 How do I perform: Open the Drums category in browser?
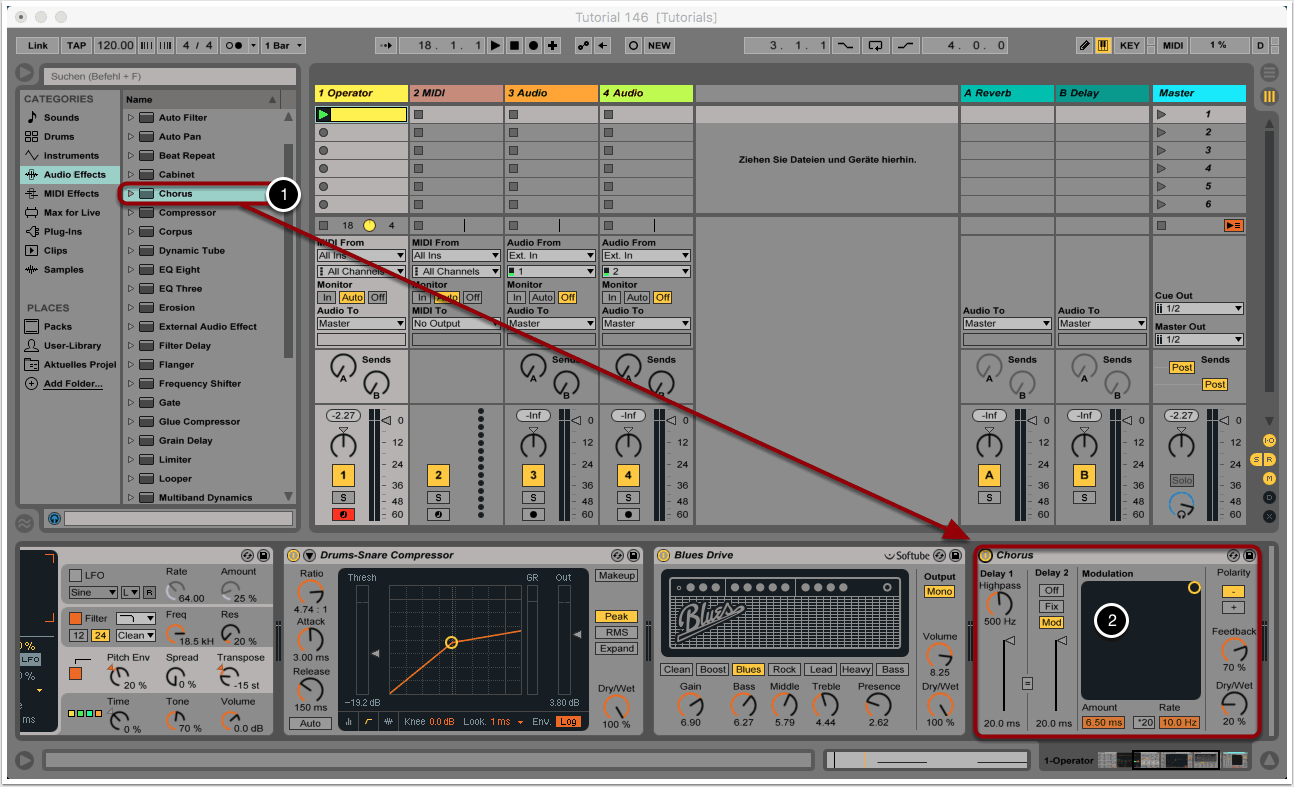59,136
